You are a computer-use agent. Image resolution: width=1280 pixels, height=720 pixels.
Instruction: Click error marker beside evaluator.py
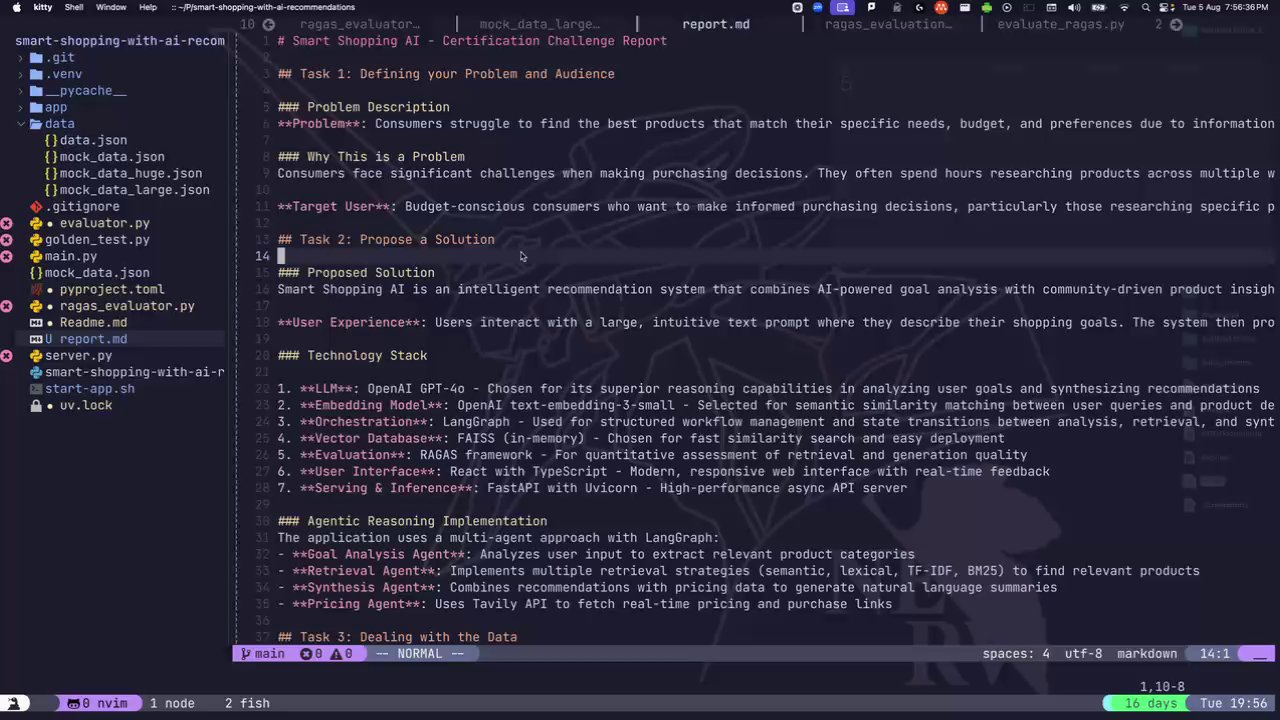(6, 224)
